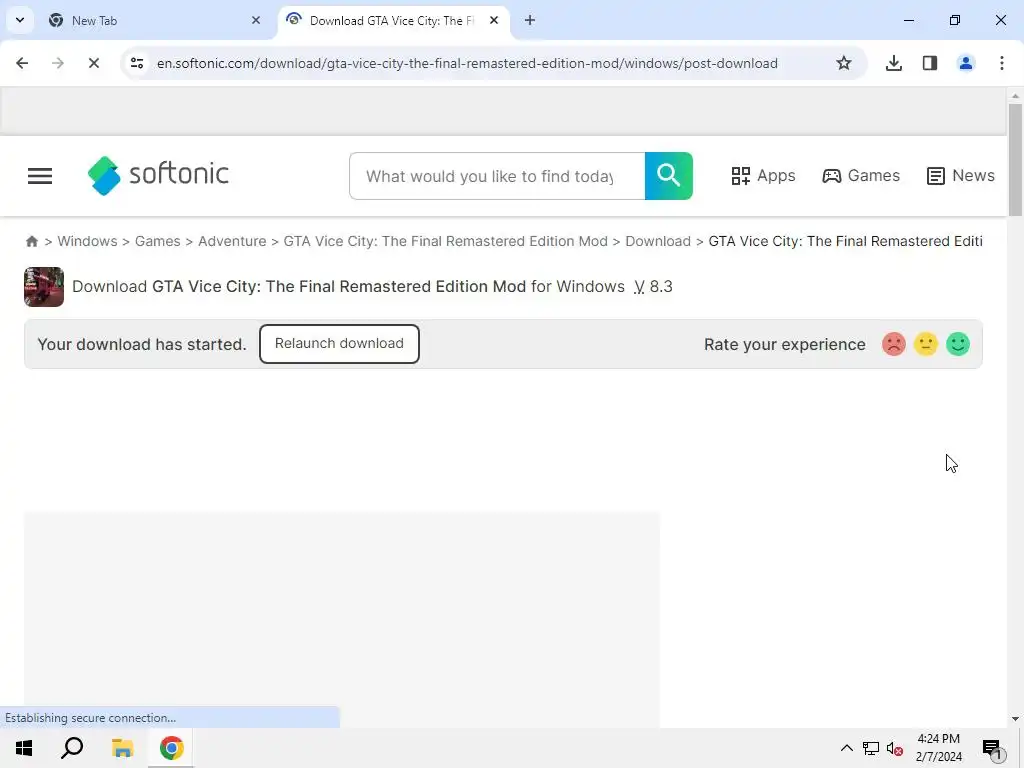1024x768 pixels.
Task: Open Chrome three-dot menu
Action: click(1002, 63)
